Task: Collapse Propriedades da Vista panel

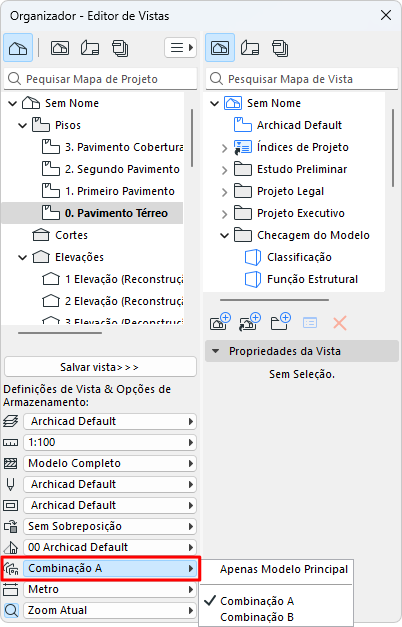Action: (x=216, y=351)
